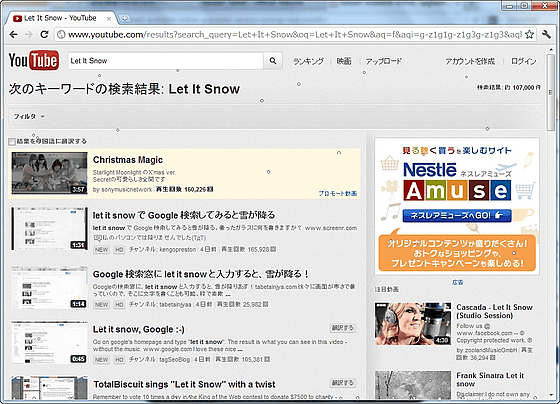
Task: Click the Nestle Amuse ad logo
Action: click(x=457, y=181)
